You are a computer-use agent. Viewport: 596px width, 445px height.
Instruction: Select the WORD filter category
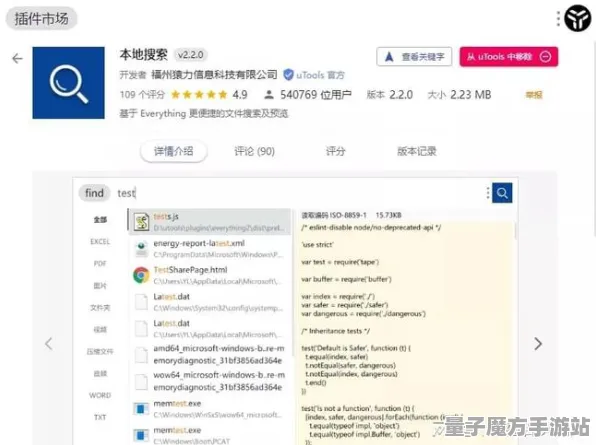pos(100,395)
